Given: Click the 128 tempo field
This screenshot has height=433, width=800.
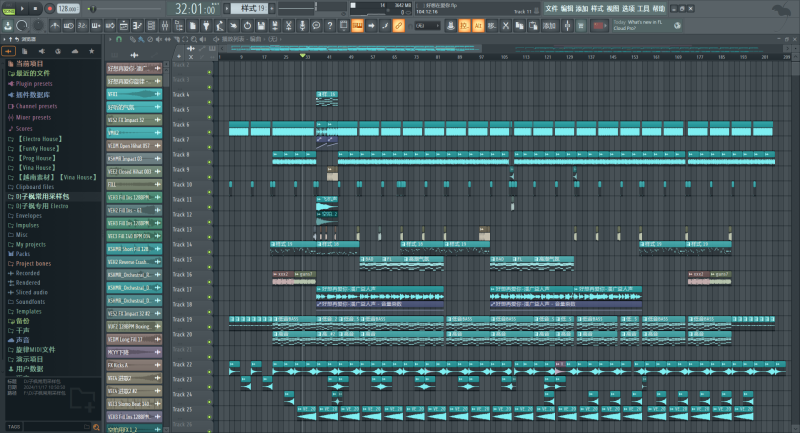Looking at the screenshot, I should click(x=66, y=8).
